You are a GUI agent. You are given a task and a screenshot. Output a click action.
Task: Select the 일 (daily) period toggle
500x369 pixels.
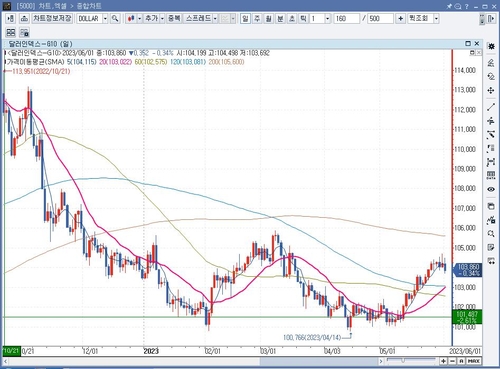(x=245, y=19)
